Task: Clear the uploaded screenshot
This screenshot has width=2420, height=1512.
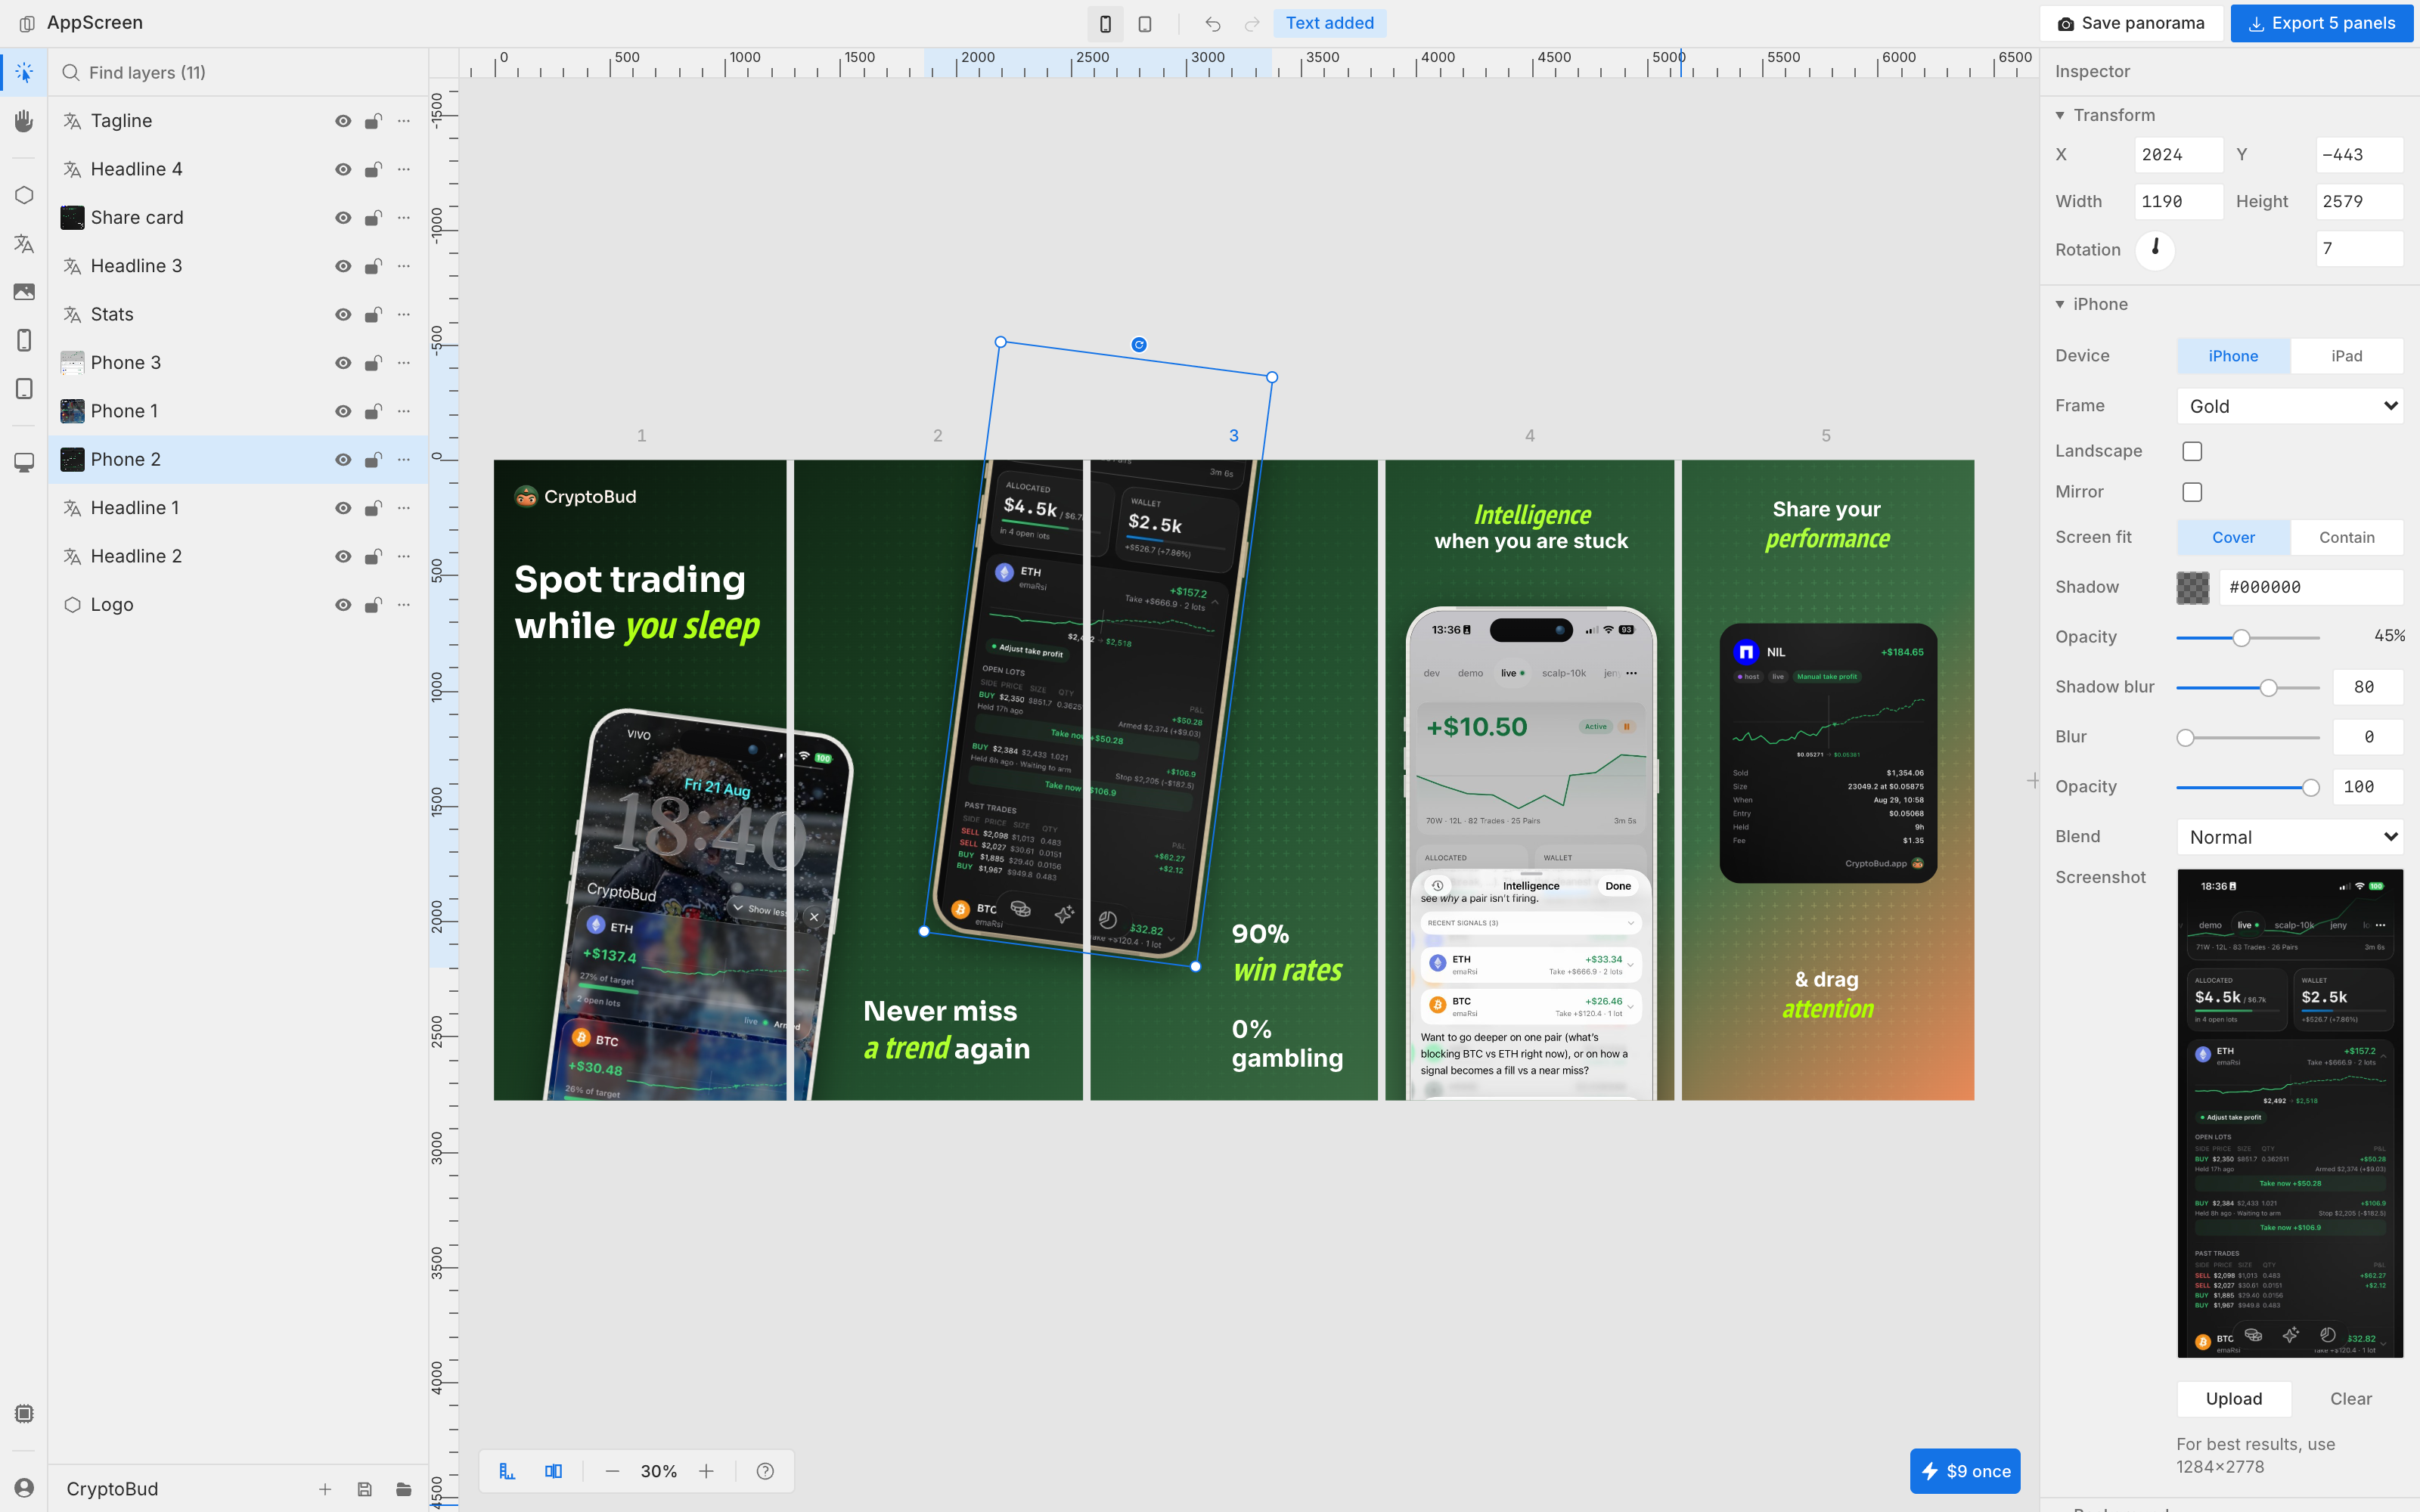Action: click(2350, 1399)
